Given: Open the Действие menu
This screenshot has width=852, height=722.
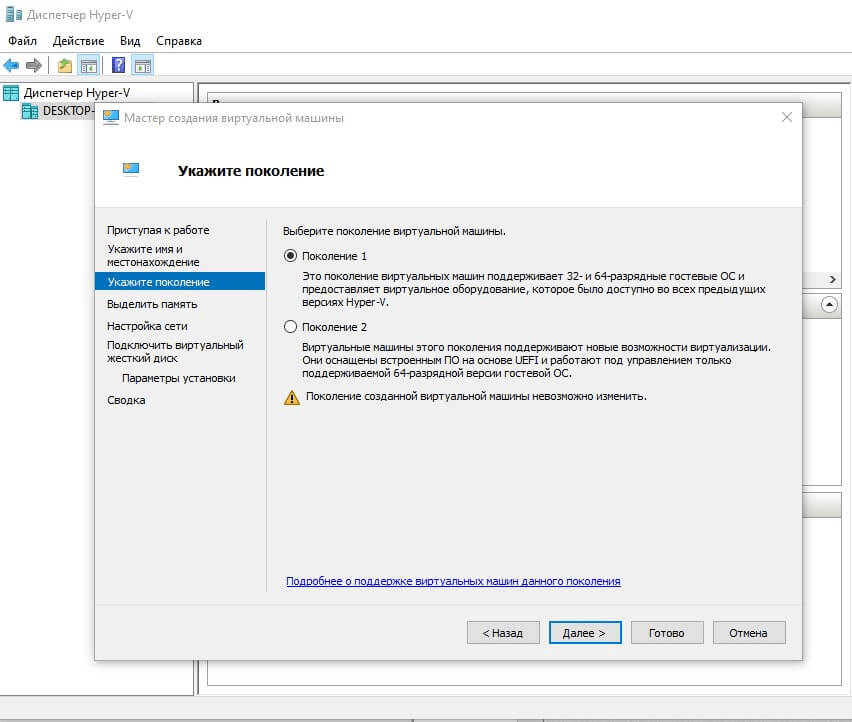Looking at the screenshot, I should coord(78,41).
